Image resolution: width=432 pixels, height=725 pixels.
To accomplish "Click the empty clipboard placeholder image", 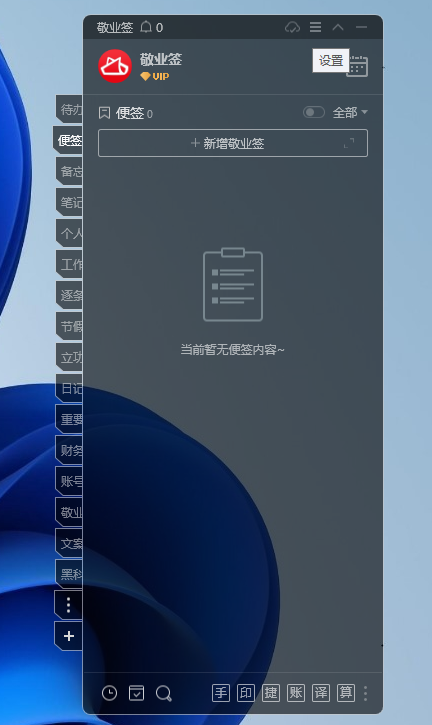I will pos(233,284).
